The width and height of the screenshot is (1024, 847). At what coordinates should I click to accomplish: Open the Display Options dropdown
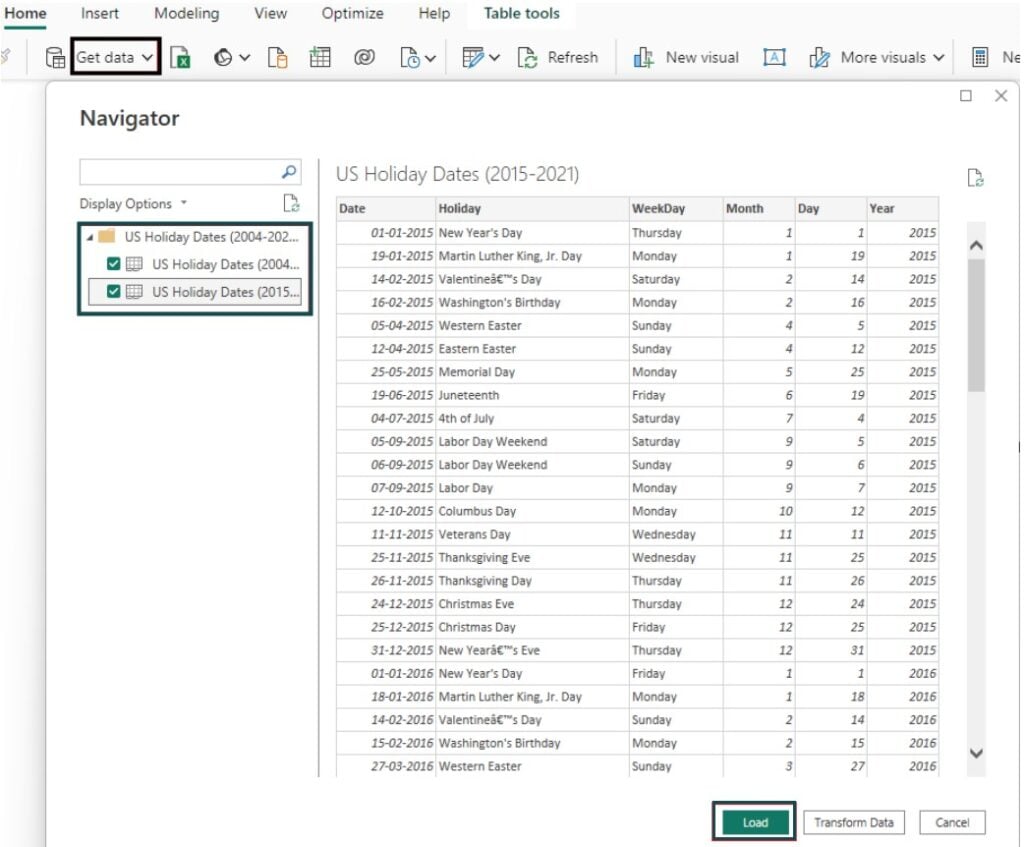coord(133,204)
